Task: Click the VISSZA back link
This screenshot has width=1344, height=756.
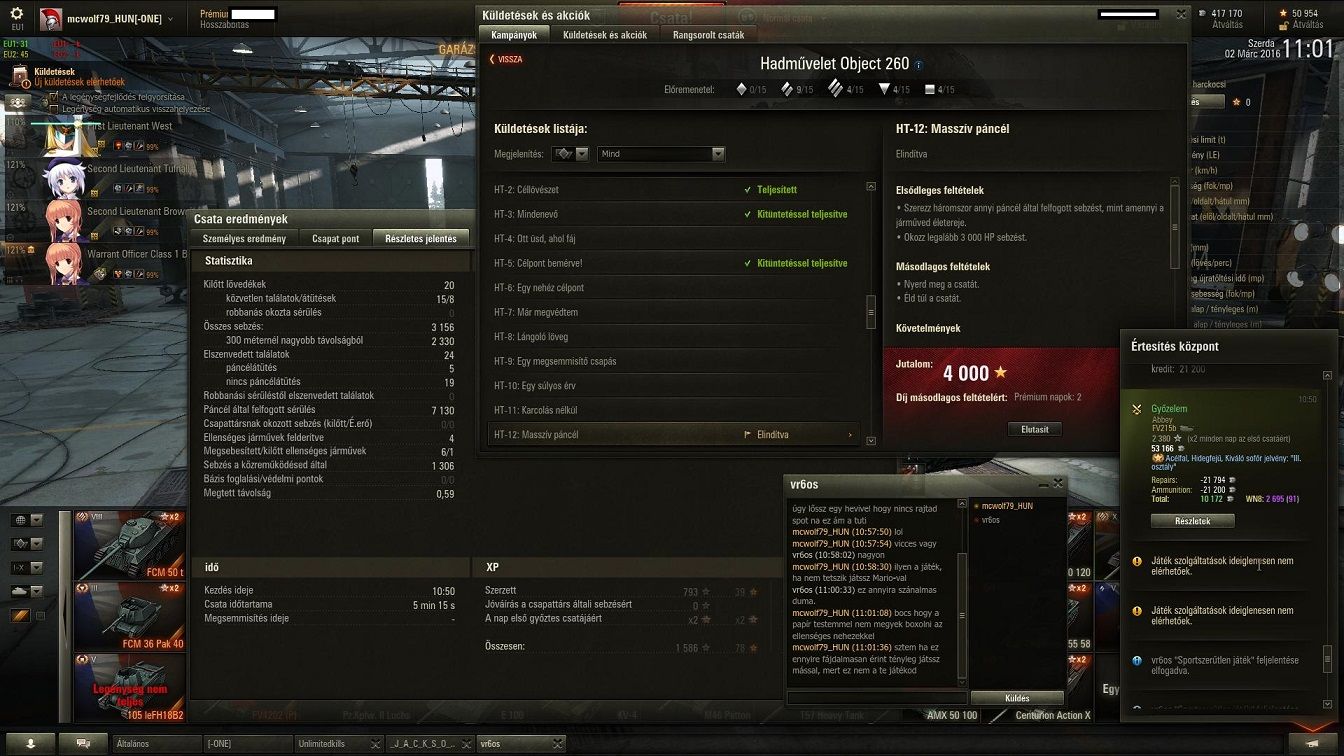Action: click(x=506, y=59)
